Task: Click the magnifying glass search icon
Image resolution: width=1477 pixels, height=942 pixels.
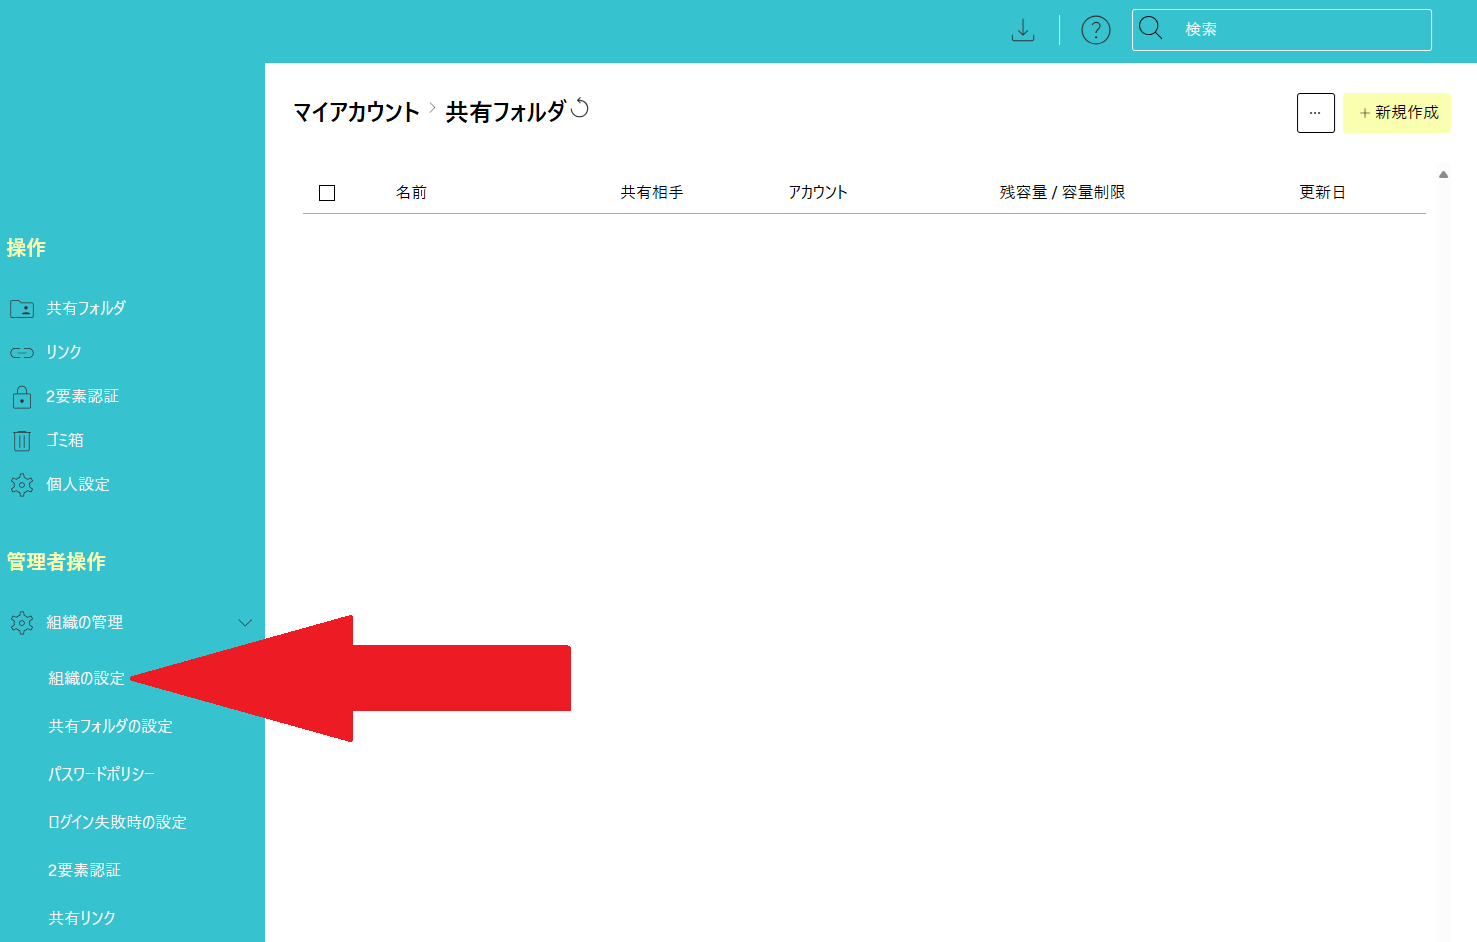Action: pos(1151,29)
